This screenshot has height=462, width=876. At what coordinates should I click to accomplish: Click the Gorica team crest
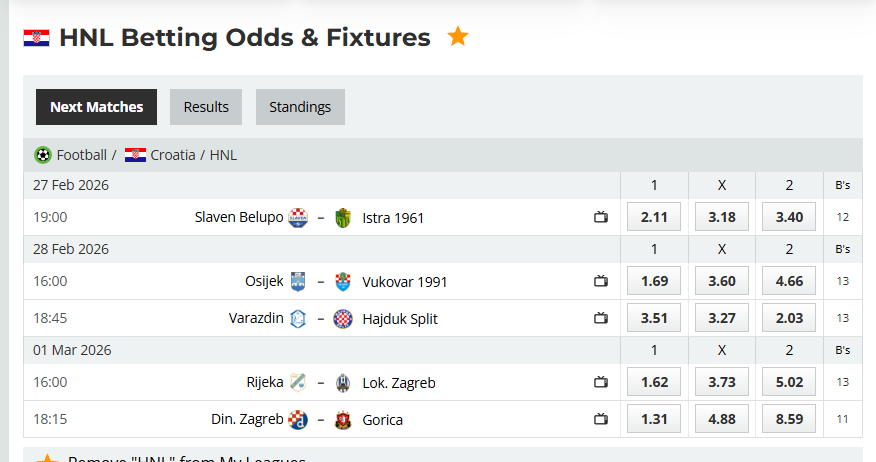point(343,420)
